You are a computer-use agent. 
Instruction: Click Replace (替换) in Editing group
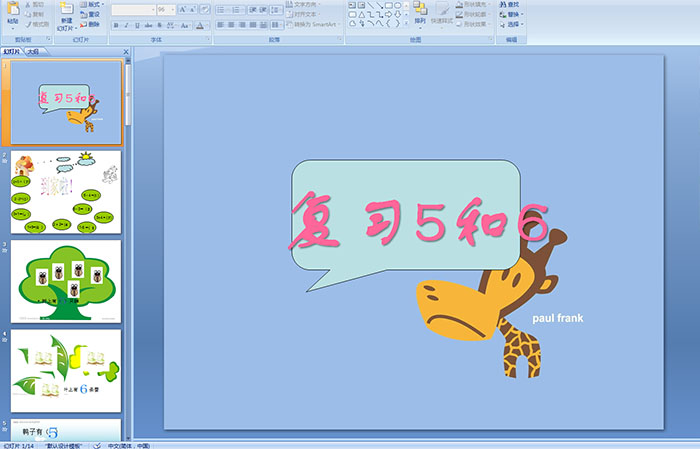tap(509, 14)
